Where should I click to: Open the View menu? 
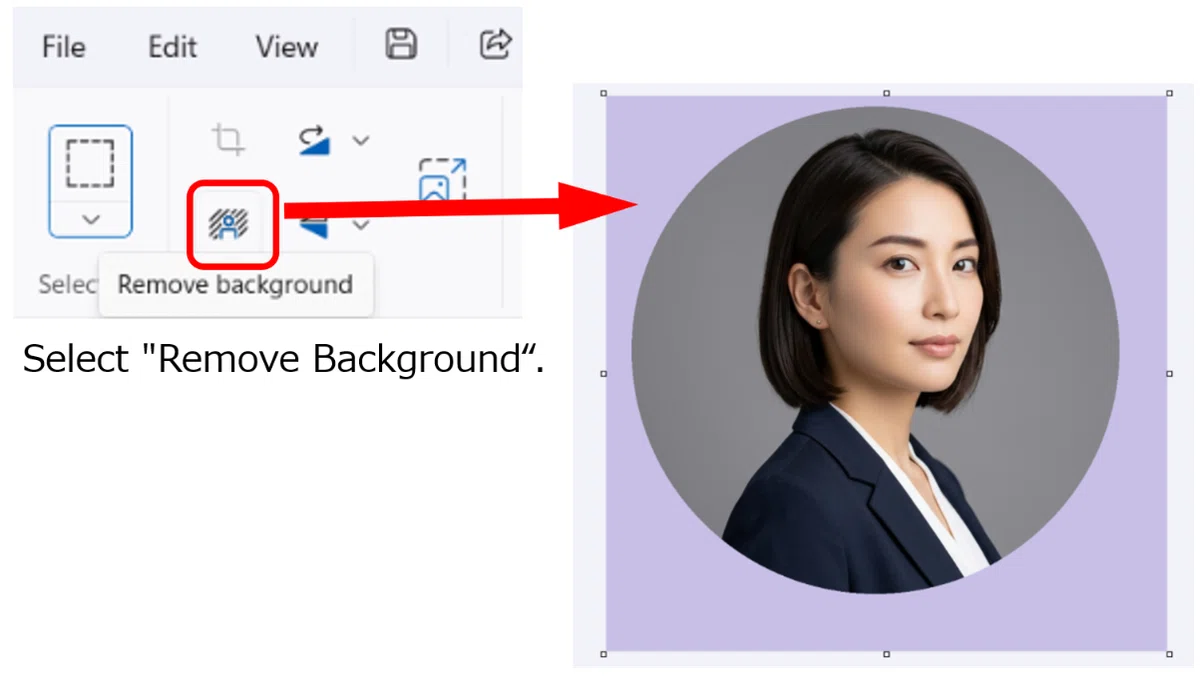click(286, 47)
